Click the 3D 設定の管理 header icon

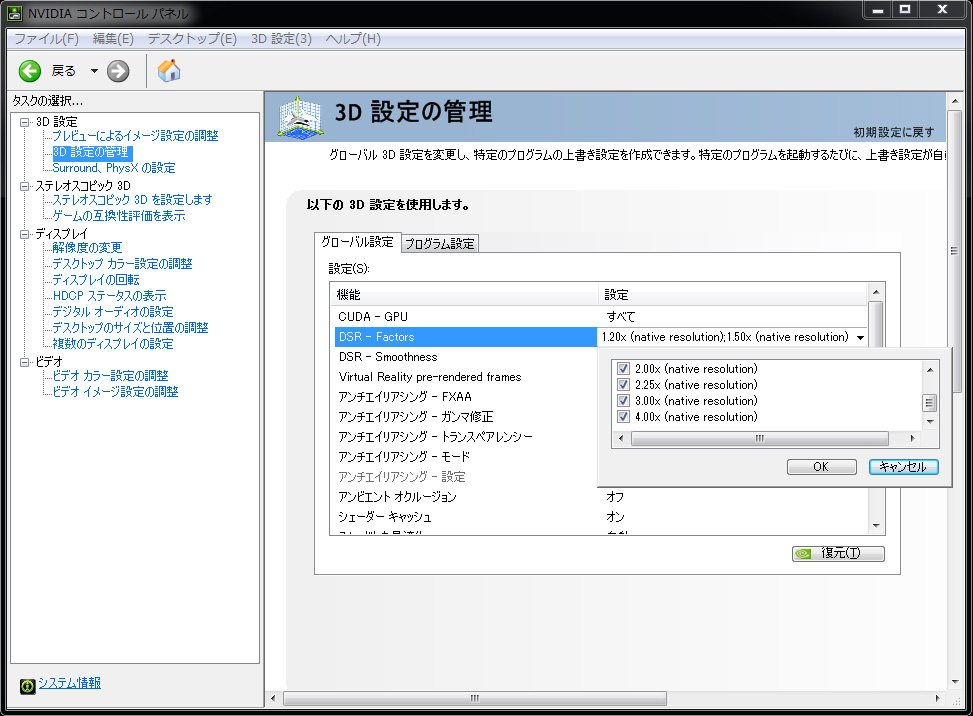tap(300, 117)
